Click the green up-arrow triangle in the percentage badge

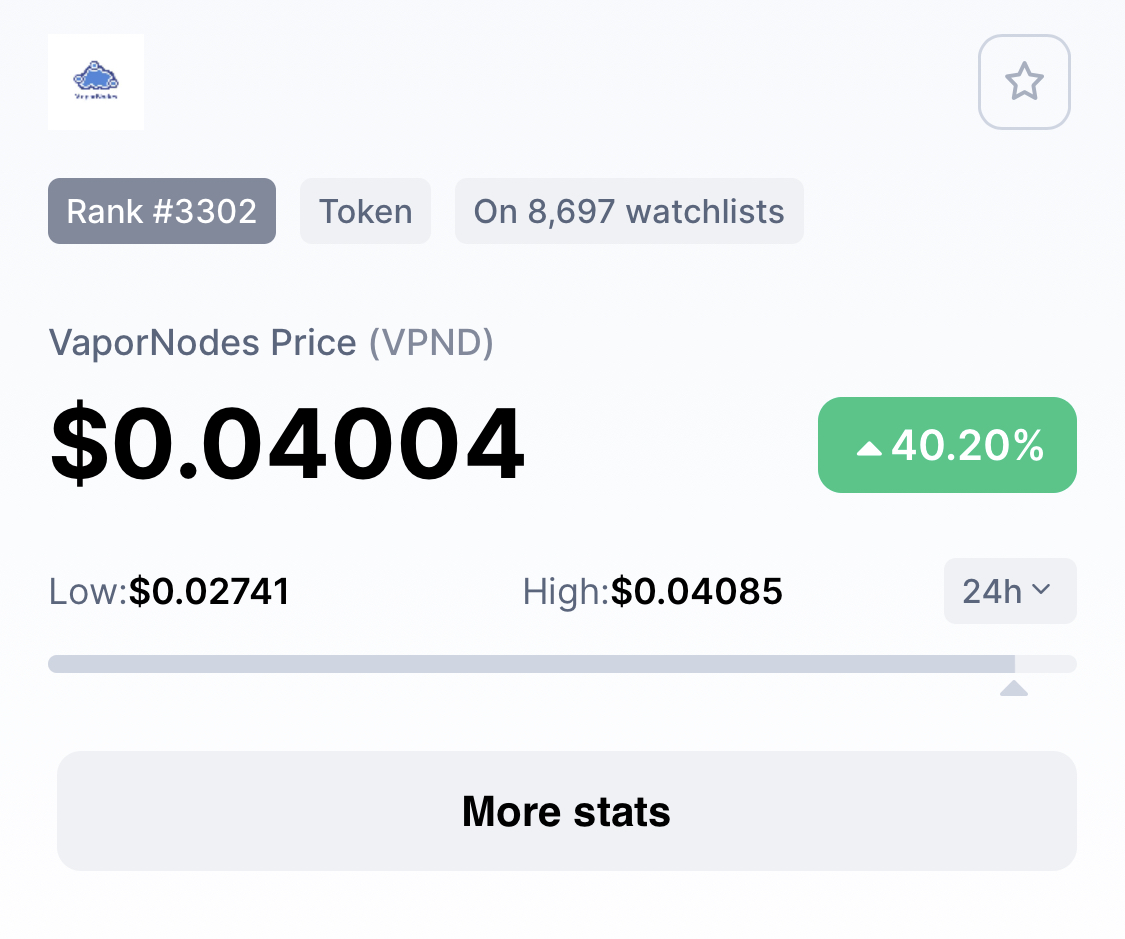pos(869,449)
